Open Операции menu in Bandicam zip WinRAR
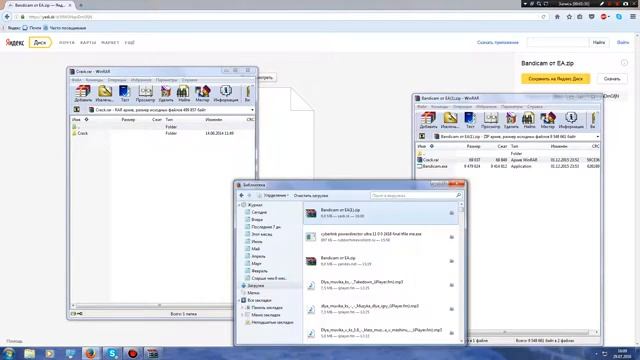This screenshot has width=640, height=360. click(x=462, y=107)
